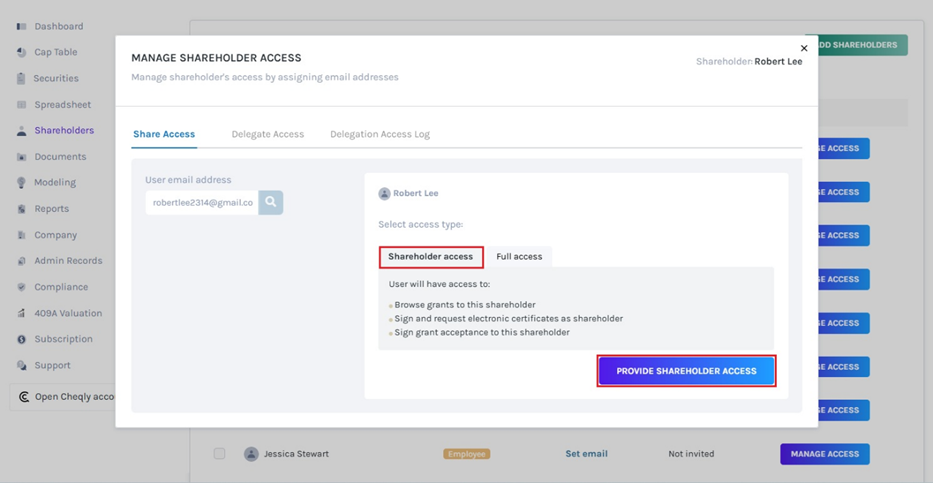The height and width of the screenshot is (483, 933).
Task: Click the Jessica Stewart name text
Action: point(296,454)
